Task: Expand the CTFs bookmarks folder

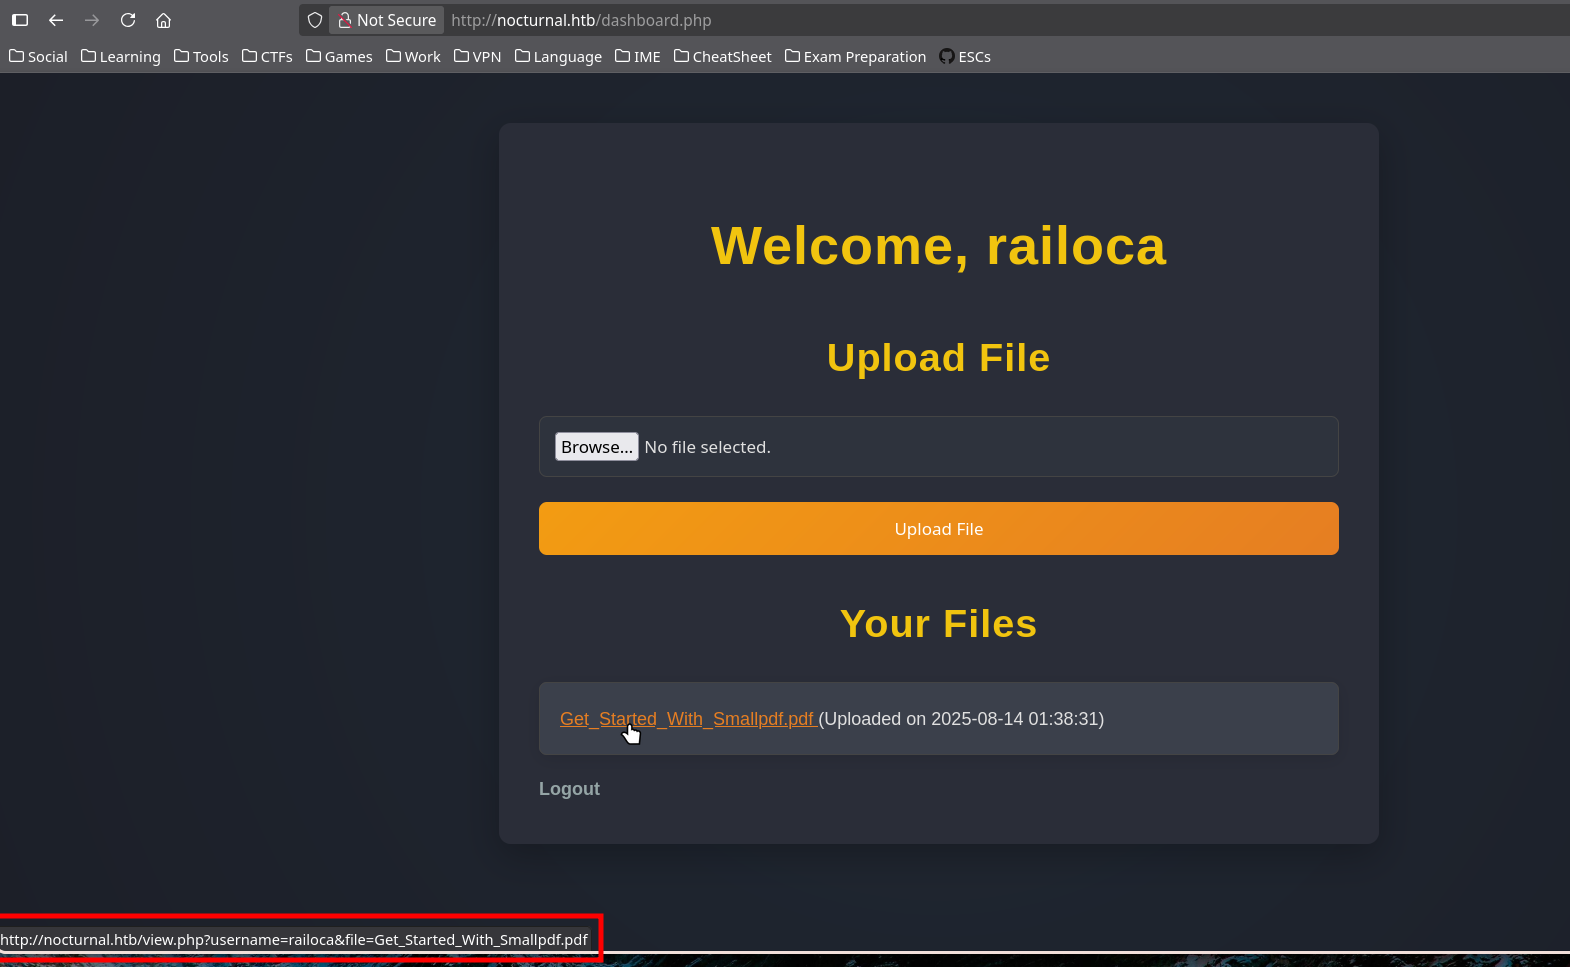Action: 267,57
